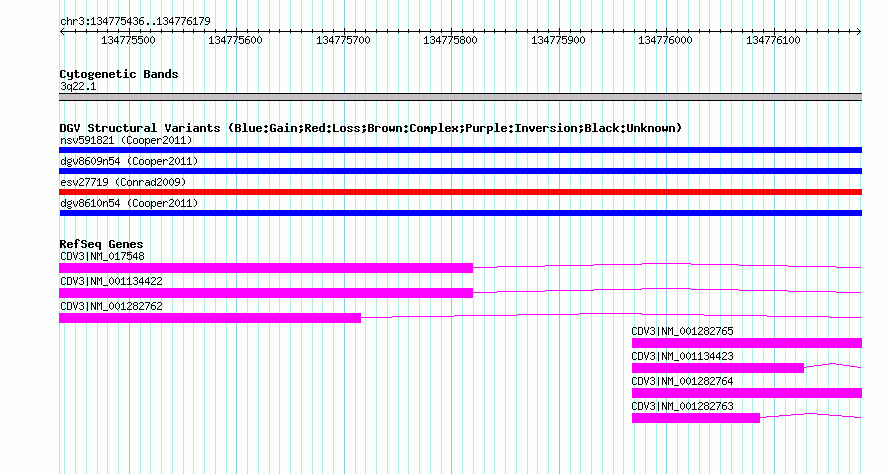Click blue gain bar for dgv8609n54

[460, 171]
